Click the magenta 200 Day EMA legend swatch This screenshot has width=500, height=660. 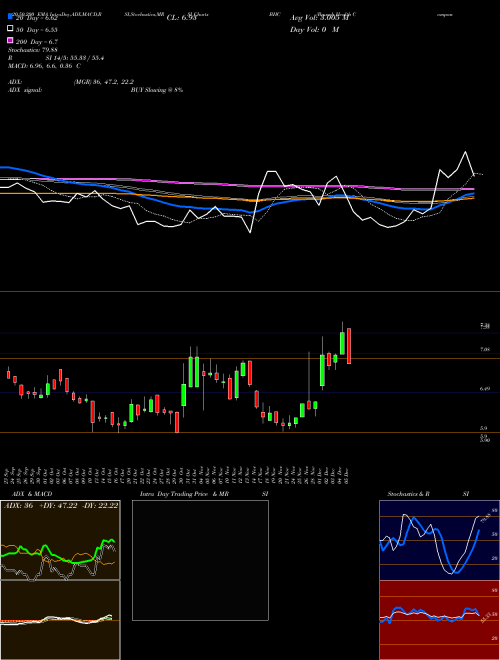(10, 40)
